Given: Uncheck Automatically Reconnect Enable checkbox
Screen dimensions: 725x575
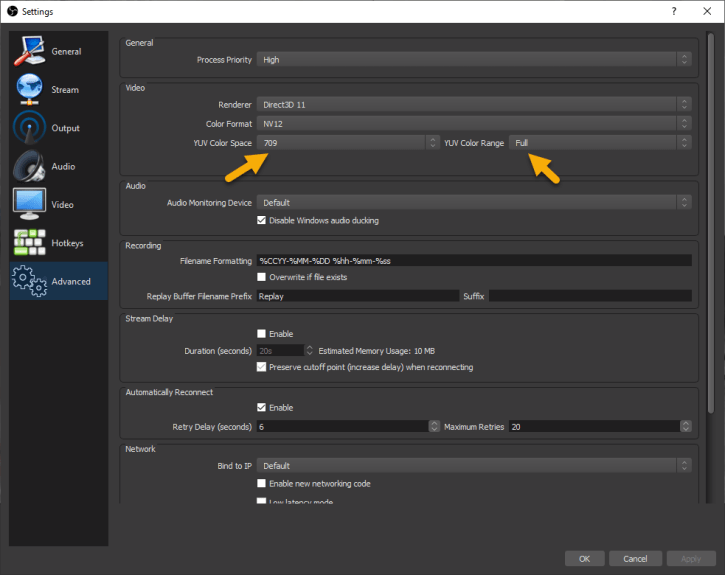Looking at the screenshot, I should tap(263, 408).
